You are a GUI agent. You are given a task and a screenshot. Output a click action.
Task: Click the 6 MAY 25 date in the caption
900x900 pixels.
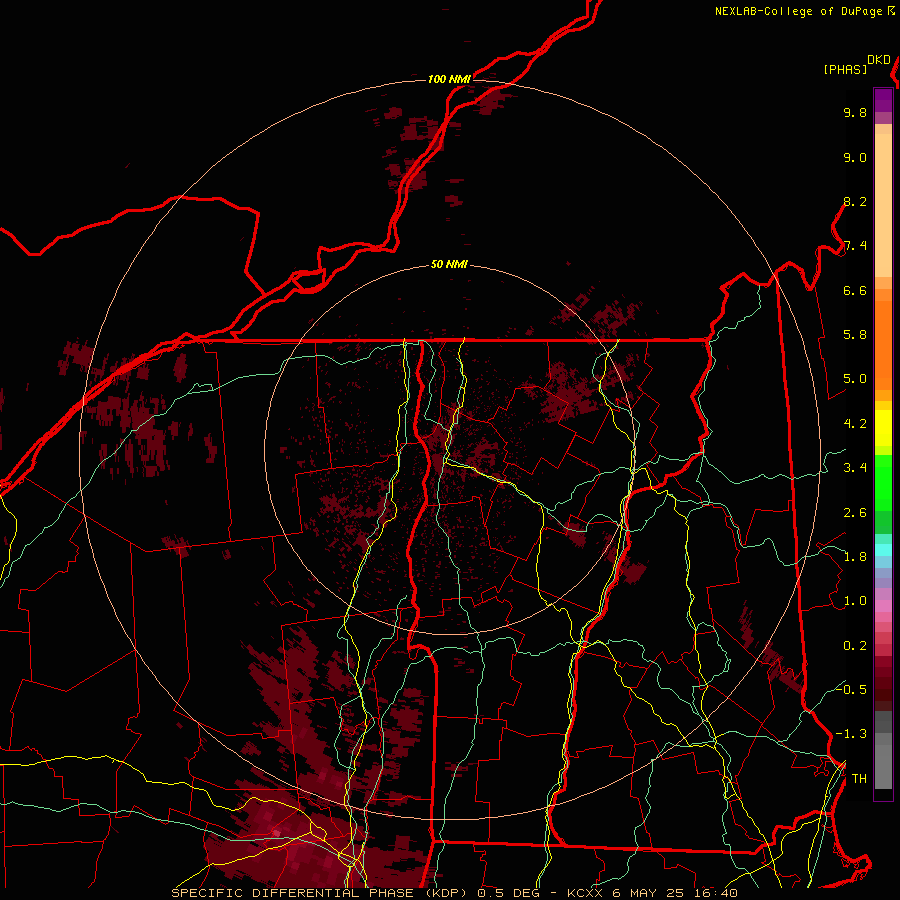tap(650, 893)
